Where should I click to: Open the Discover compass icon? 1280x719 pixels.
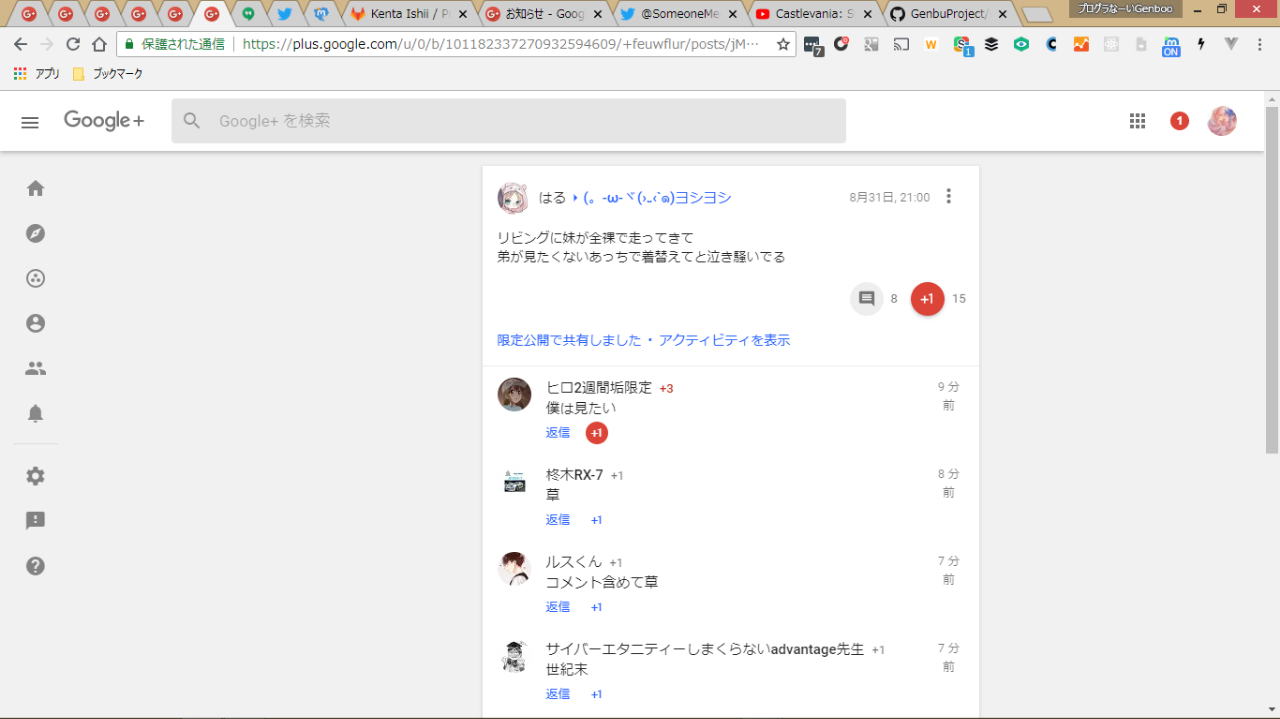coord(35,234)
